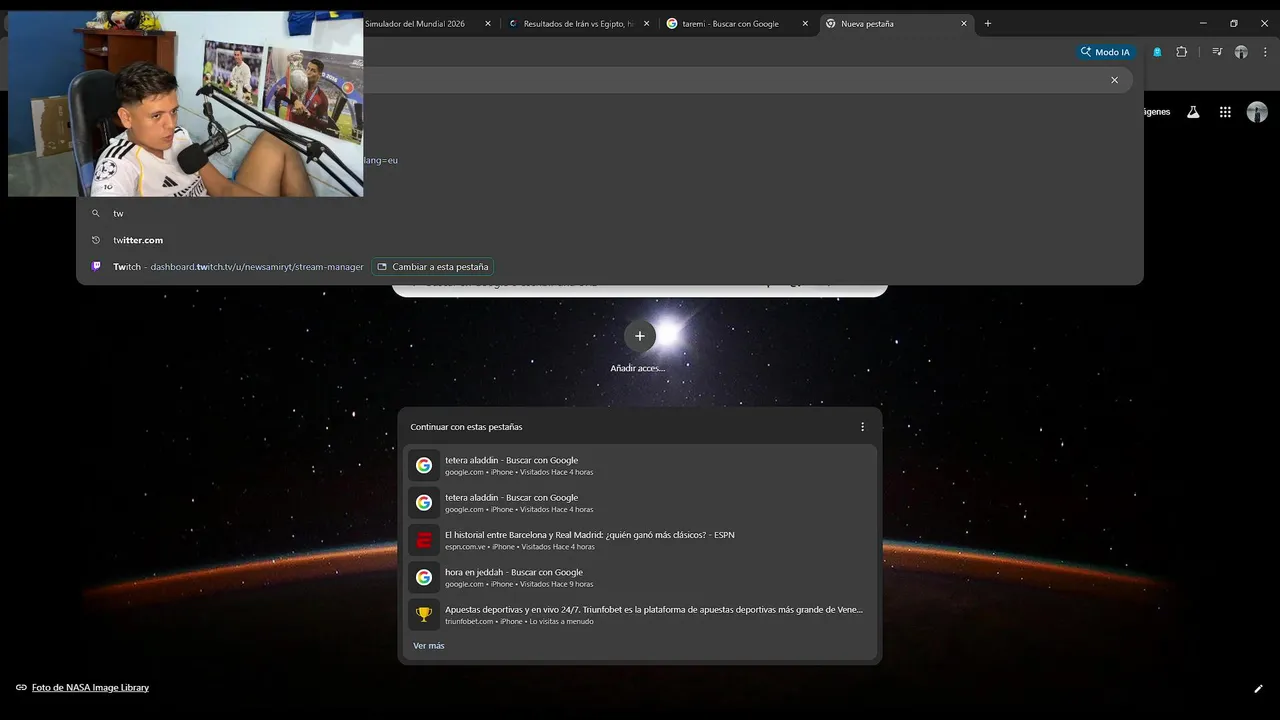Viewport: 1280px width, 720px height.
Task: Clear the address bar with the X
Action: click(1115, 80)
